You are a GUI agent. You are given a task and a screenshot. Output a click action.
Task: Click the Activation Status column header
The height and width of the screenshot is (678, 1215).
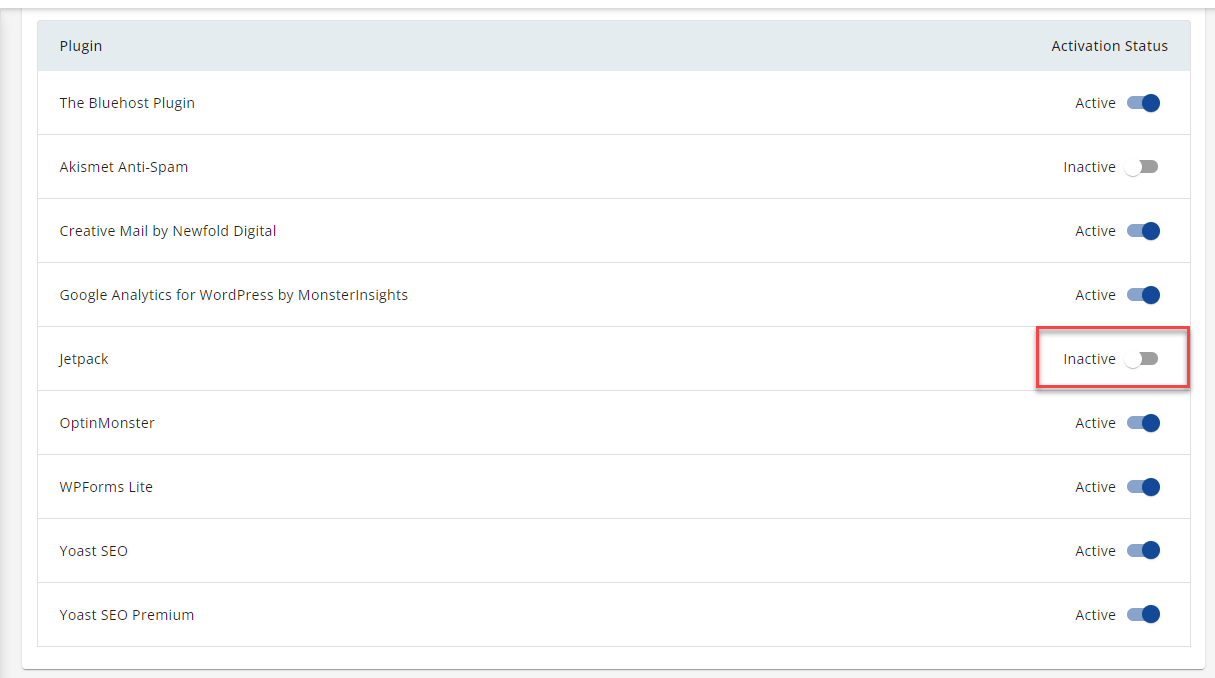coord(1109,45)
